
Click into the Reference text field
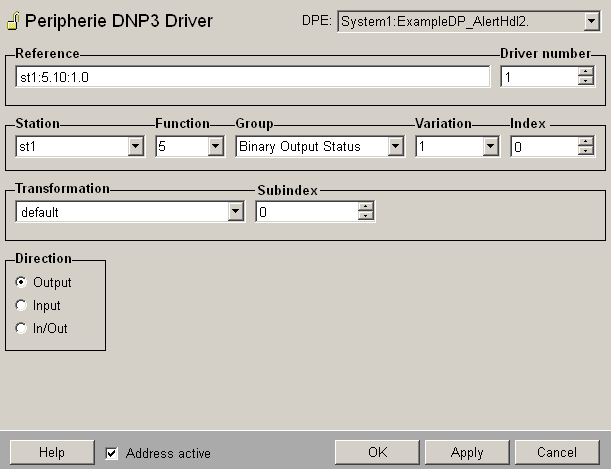[252, 77]
